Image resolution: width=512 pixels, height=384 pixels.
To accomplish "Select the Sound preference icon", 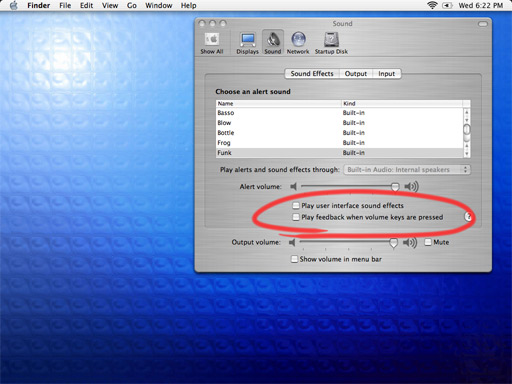I will (x=273, y=43).
